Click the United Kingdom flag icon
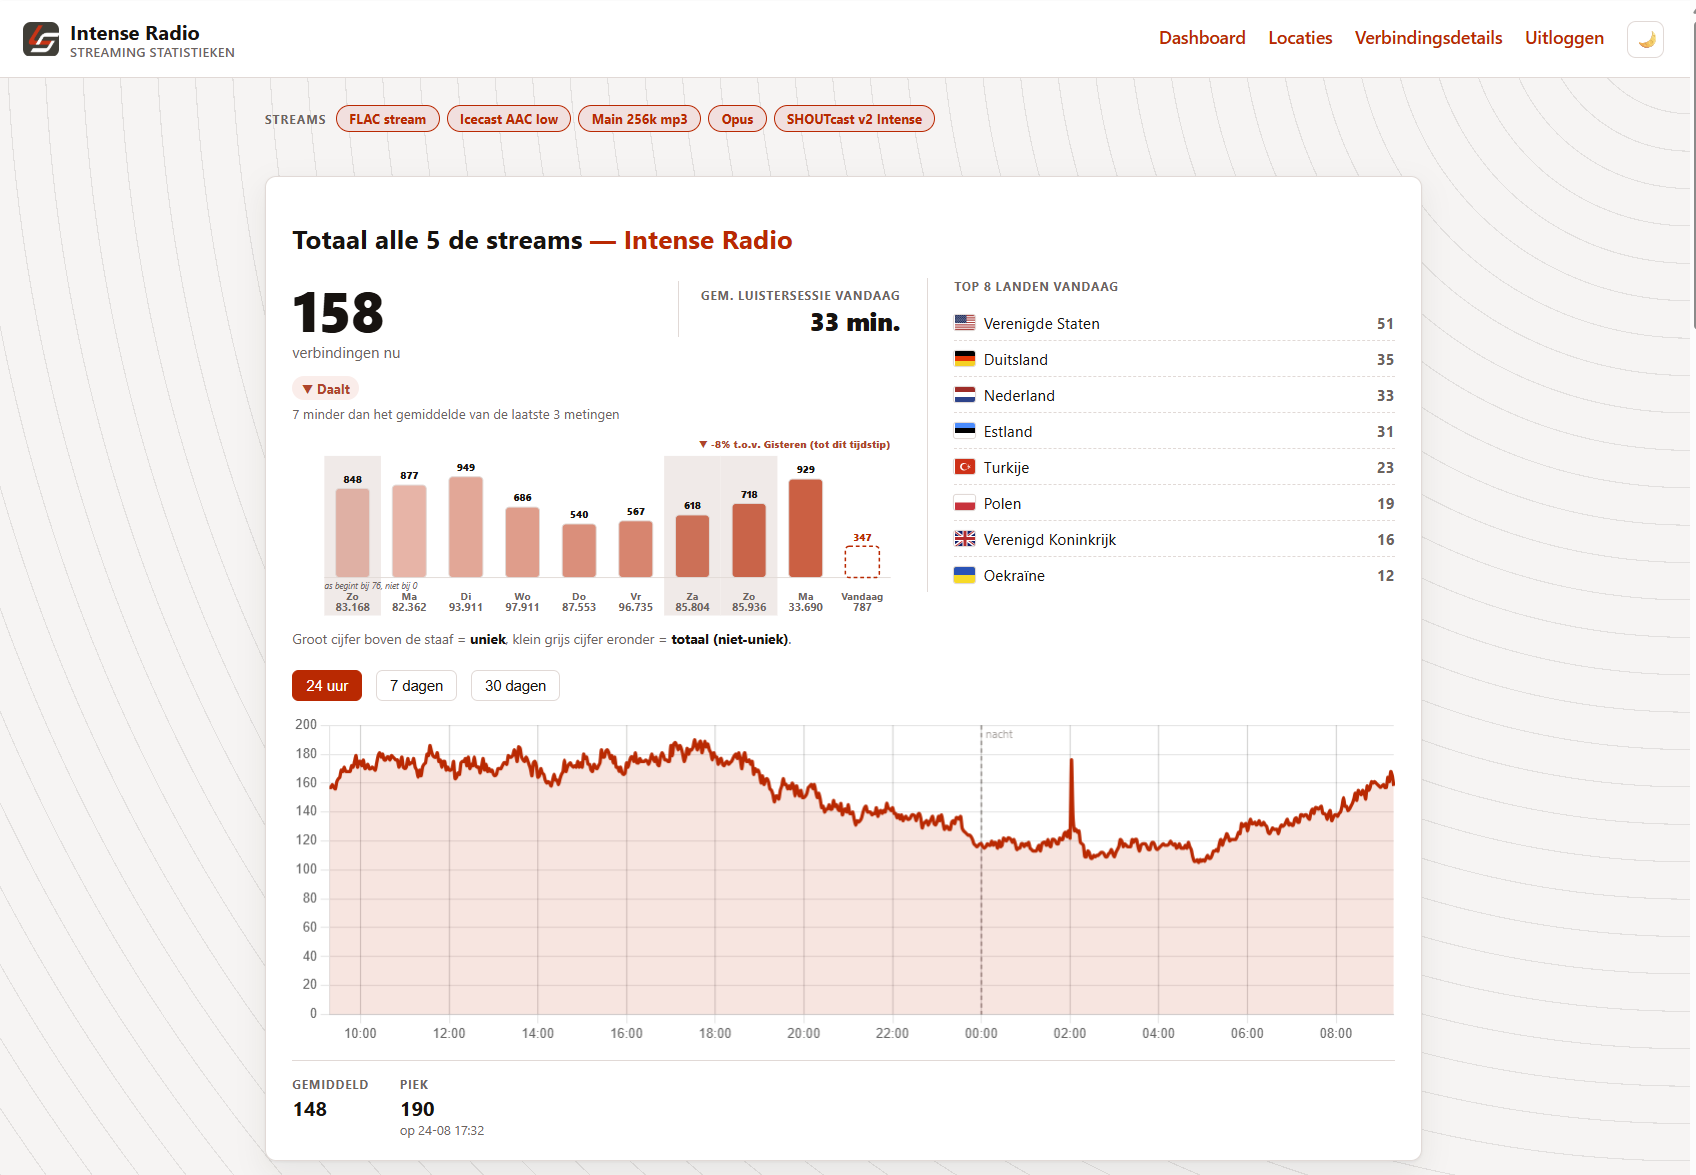The width and height of the screenshot is (1696, 1175). (965, 539)
